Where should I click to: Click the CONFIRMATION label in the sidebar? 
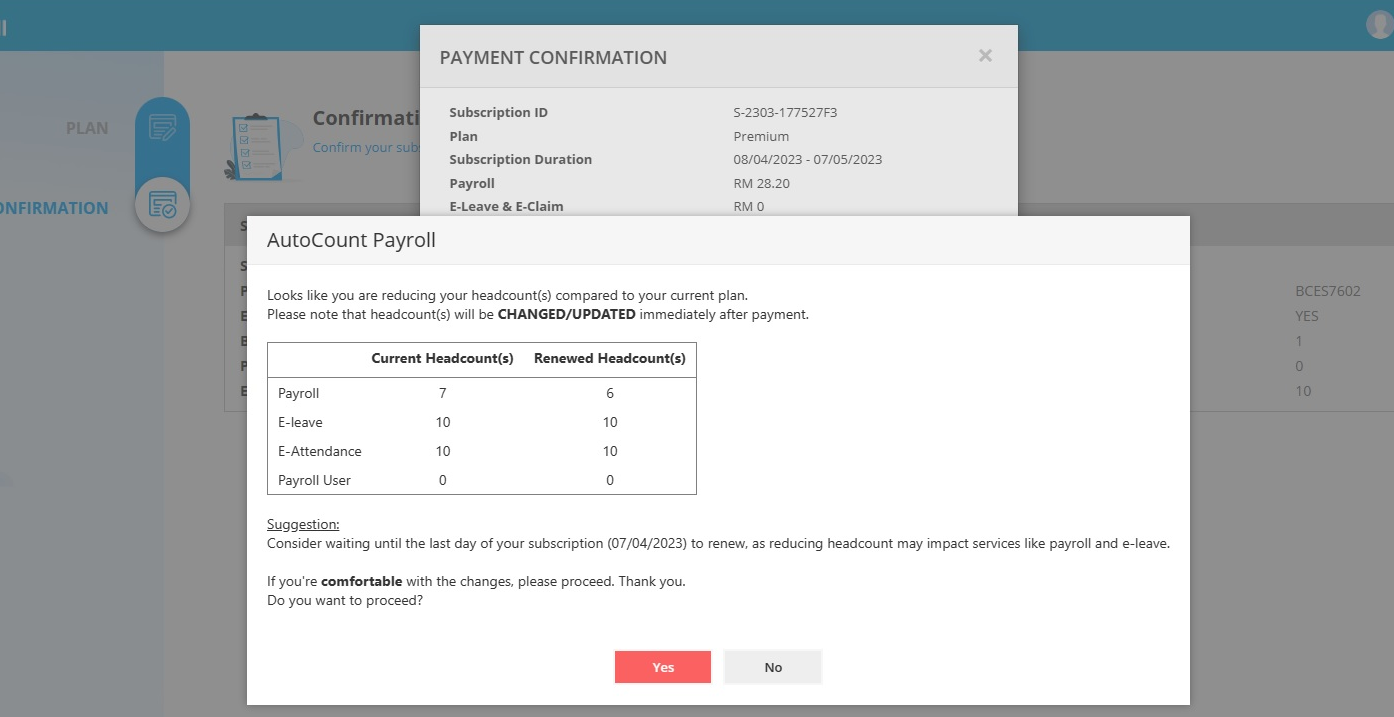[x=52, y=208]
